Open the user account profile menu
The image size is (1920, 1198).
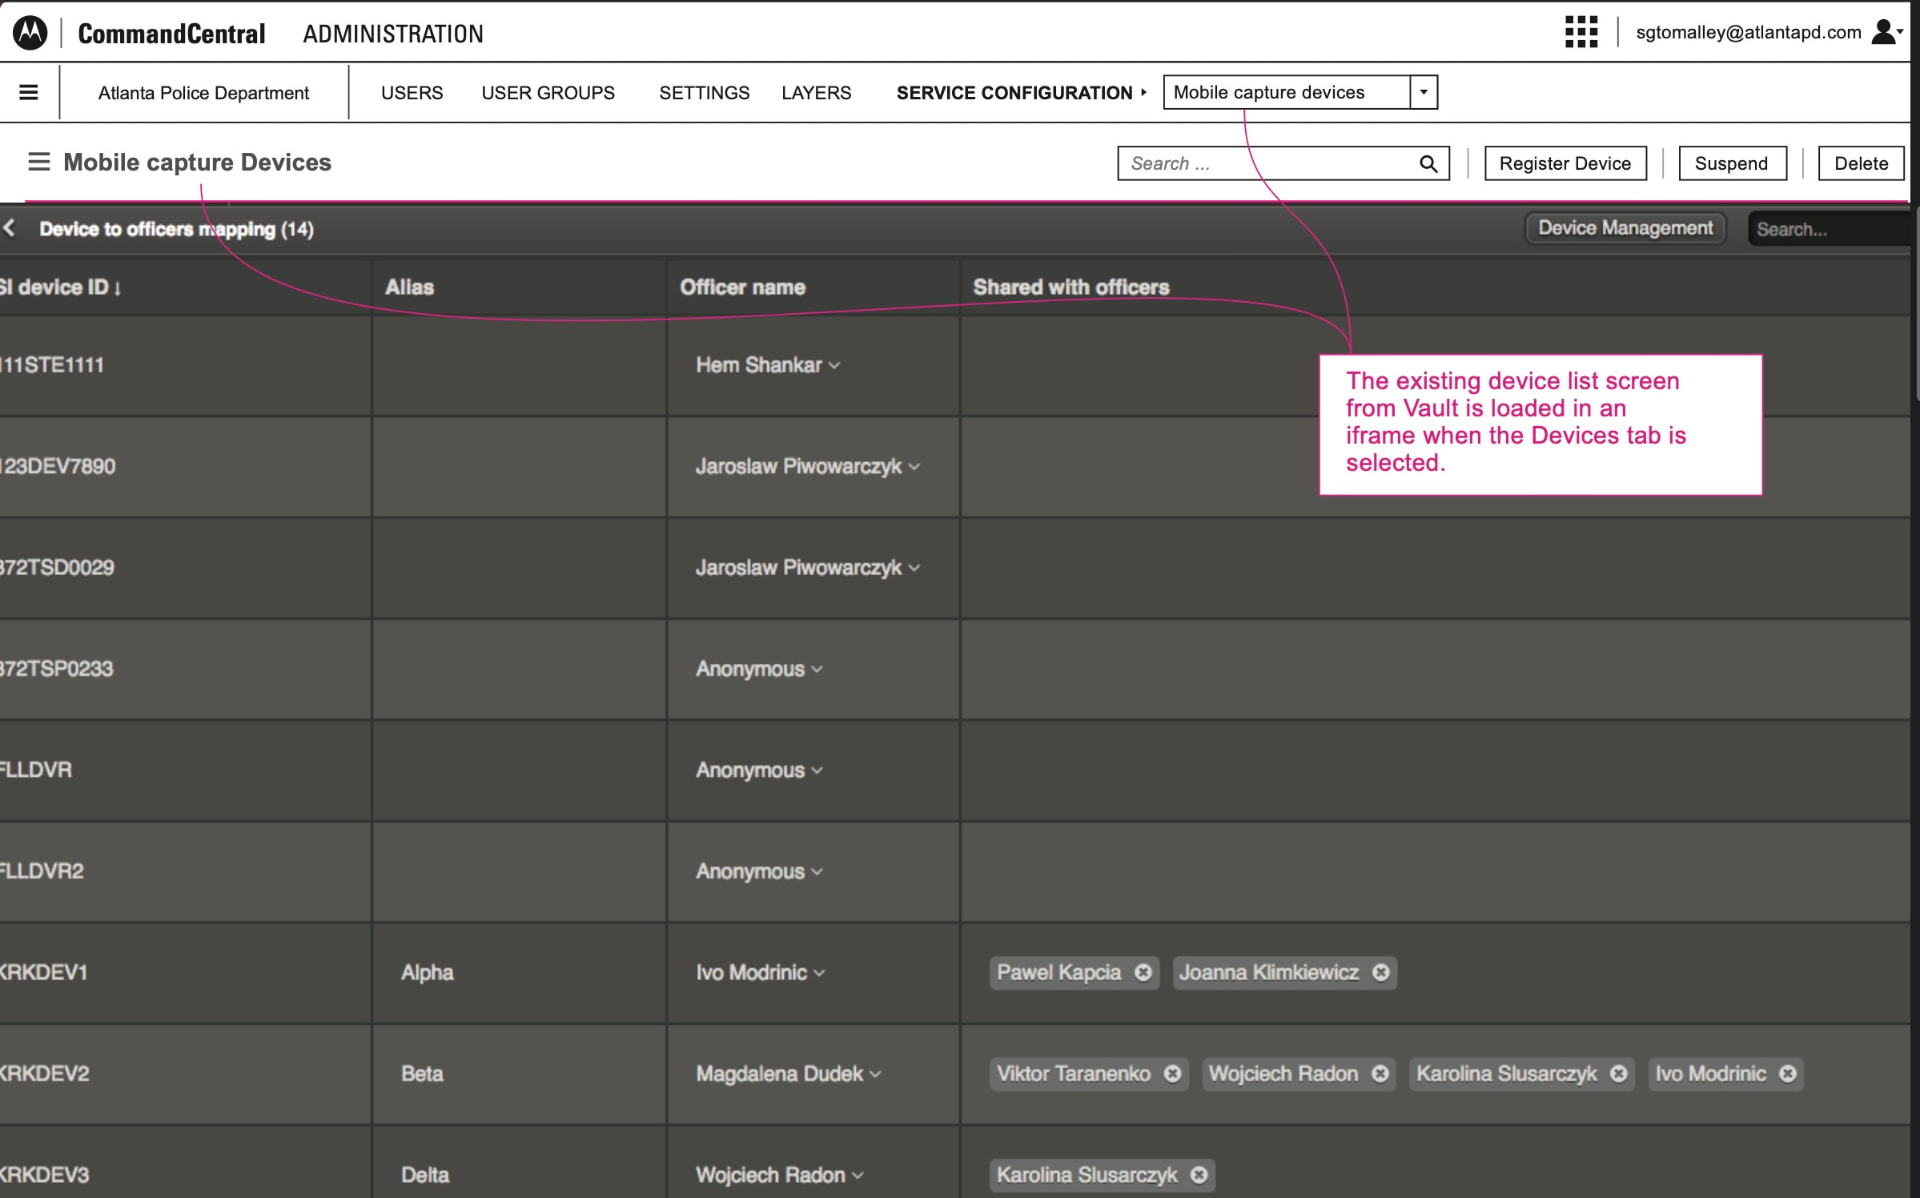click(1886, 32)
